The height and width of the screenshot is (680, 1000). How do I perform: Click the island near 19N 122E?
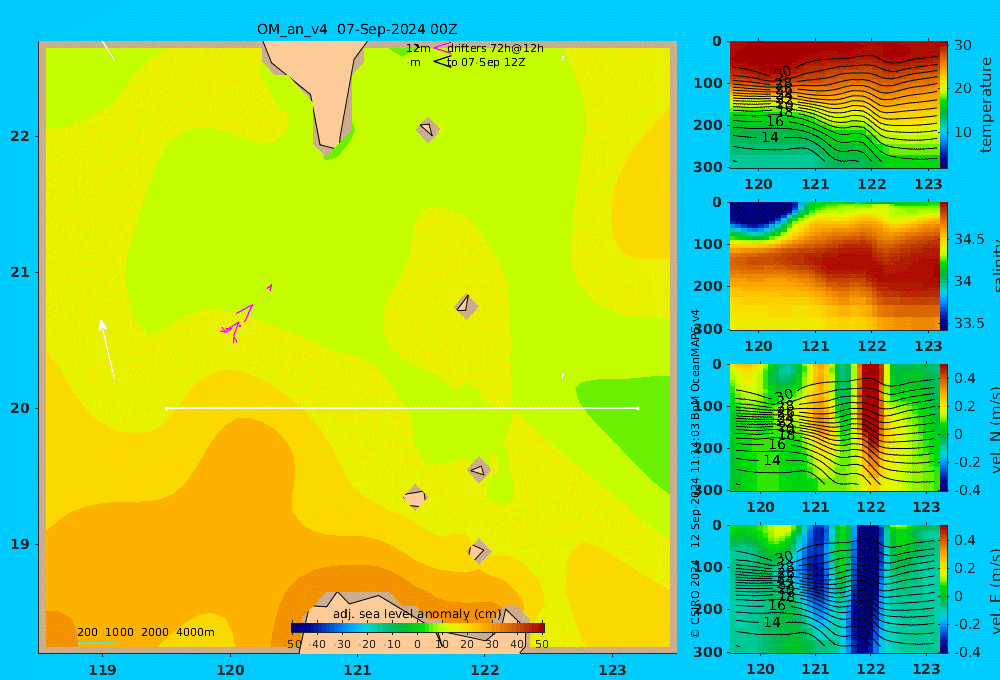[x=478, y=551]
